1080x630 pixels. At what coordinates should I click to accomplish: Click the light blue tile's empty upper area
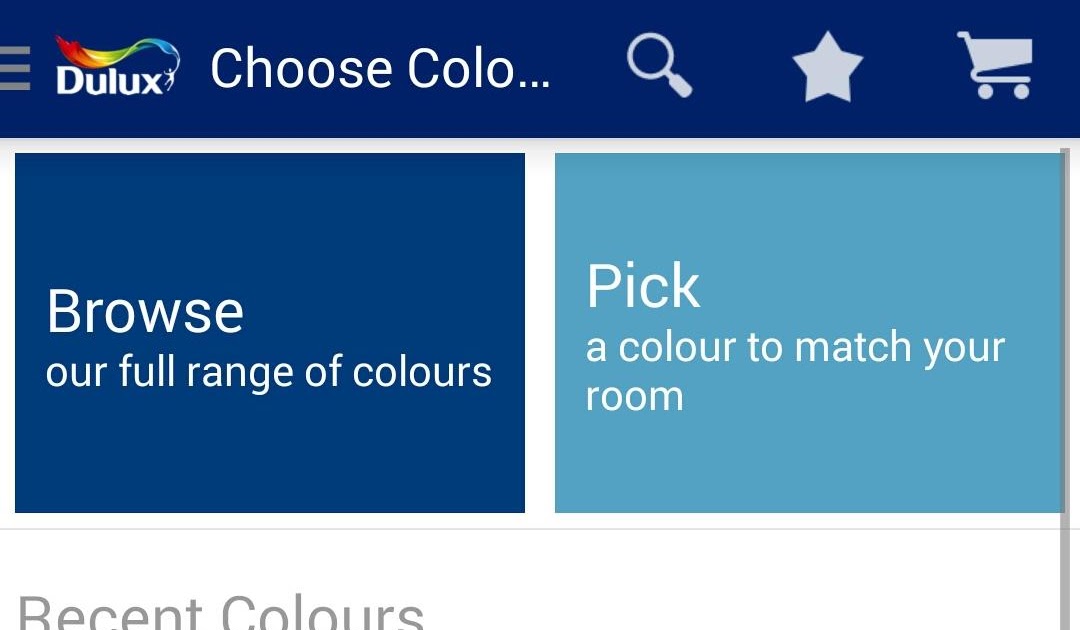click(x=808, y=200)
